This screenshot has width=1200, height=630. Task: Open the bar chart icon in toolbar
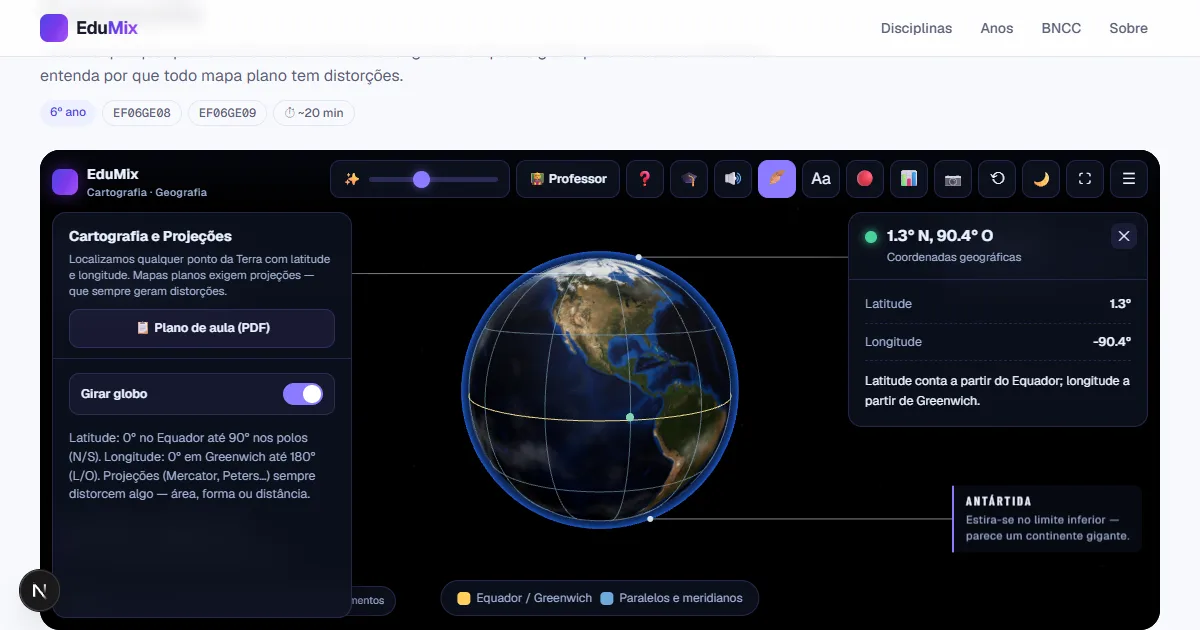[909, 179]
